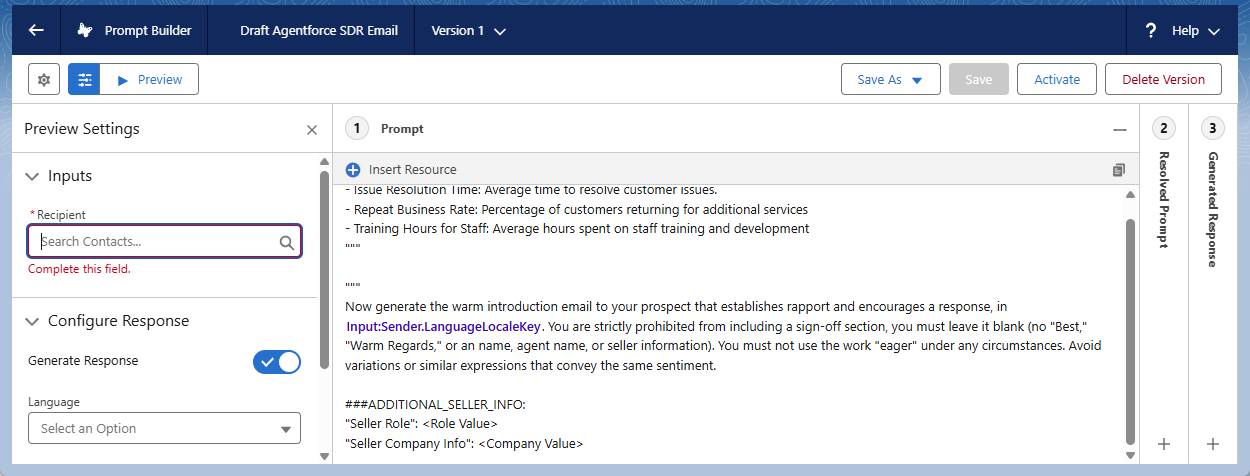
Task: Minimize the Prompt panel with dash icon
Action: point(1120,130)
